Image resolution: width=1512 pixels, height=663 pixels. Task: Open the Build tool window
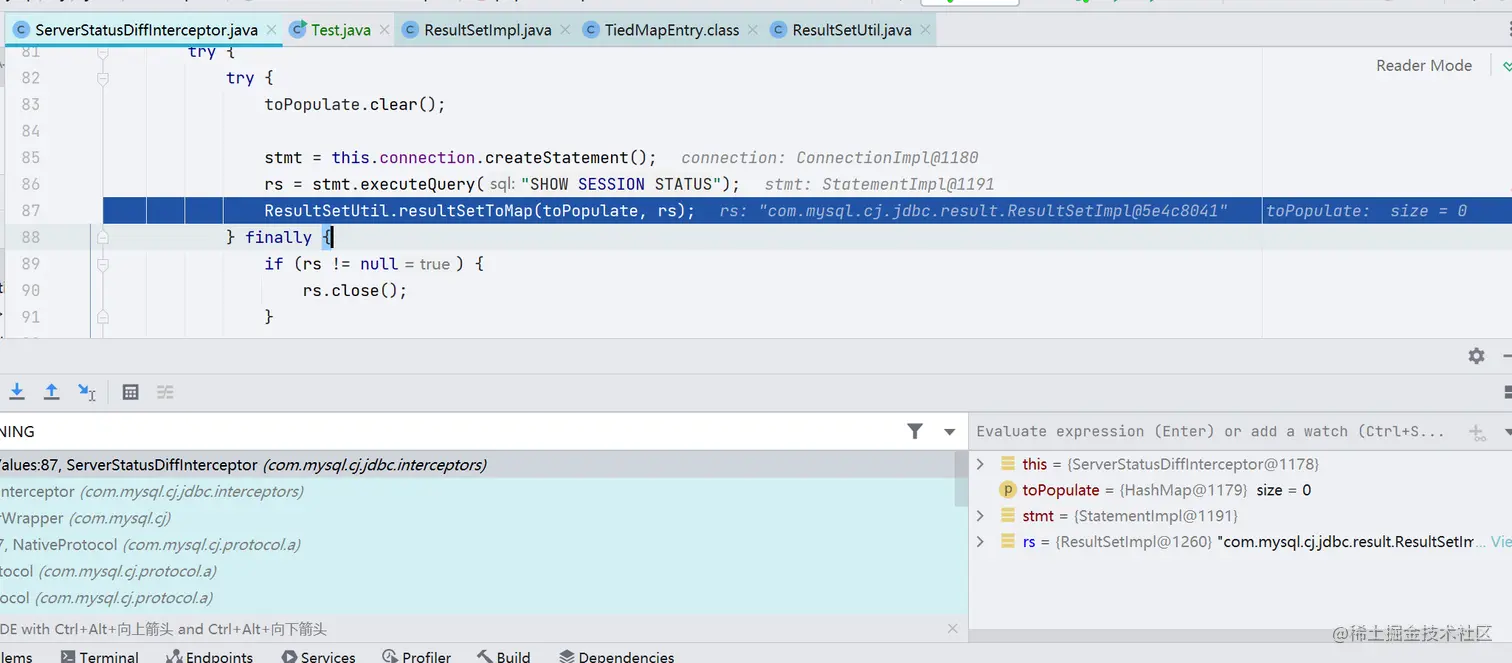(x=504, y=656)
